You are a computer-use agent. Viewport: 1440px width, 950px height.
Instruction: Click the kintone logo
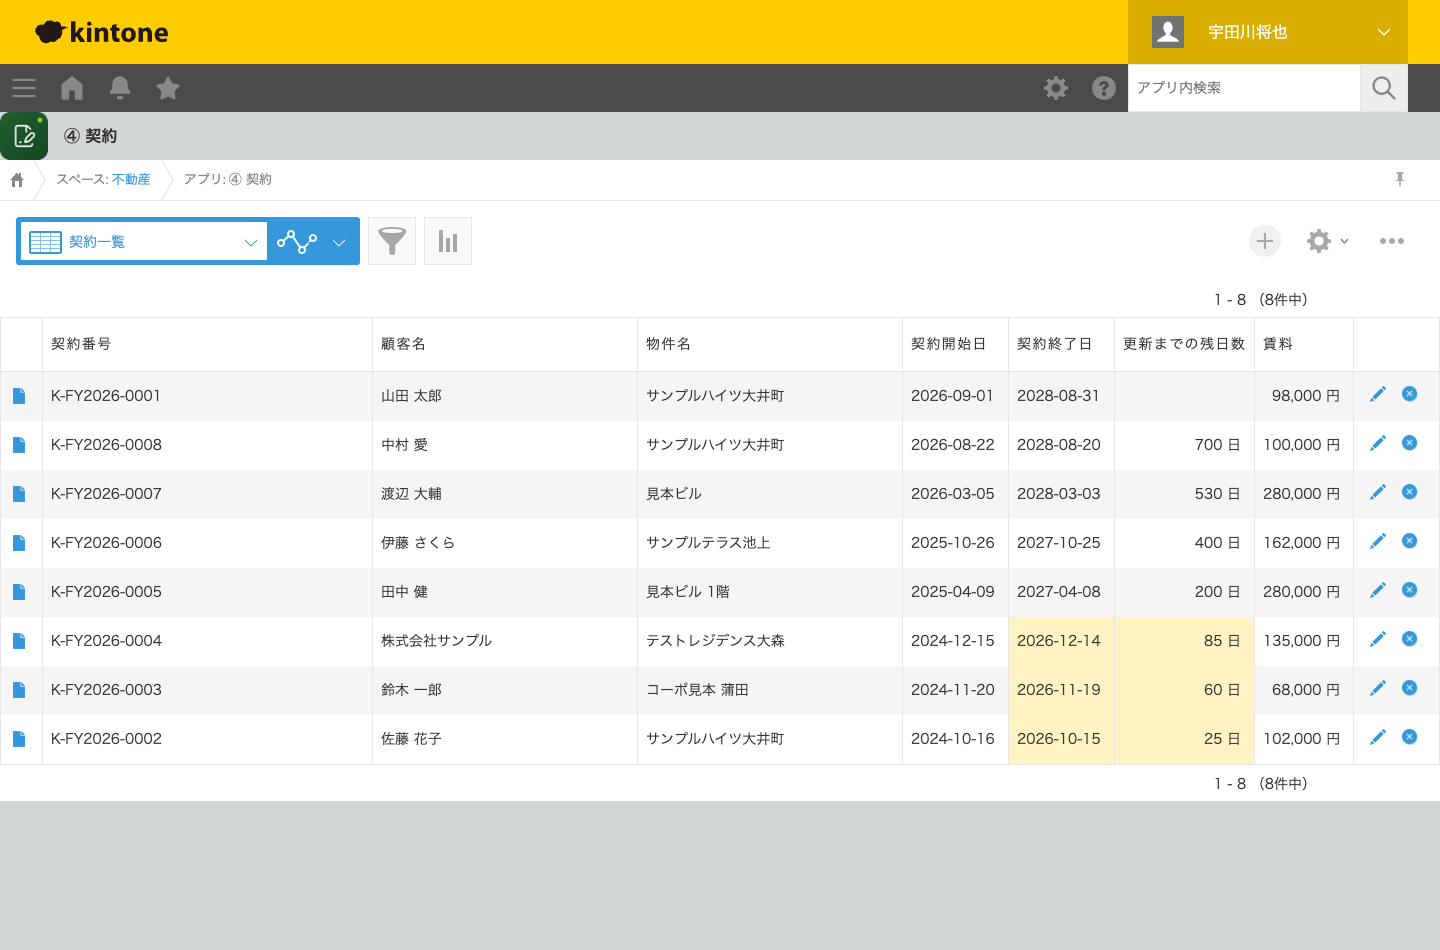102,32
